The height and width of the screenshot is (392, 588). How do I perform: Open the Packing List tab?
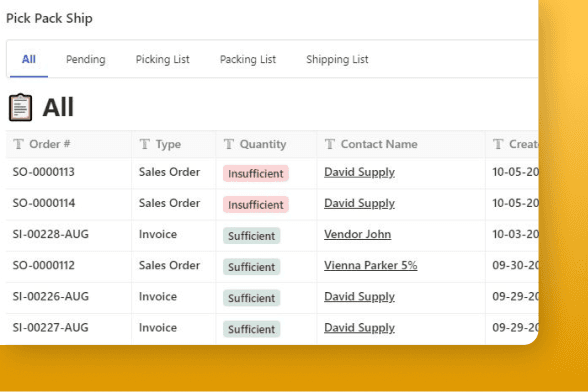pyautogui.click(x=248, y=59)
